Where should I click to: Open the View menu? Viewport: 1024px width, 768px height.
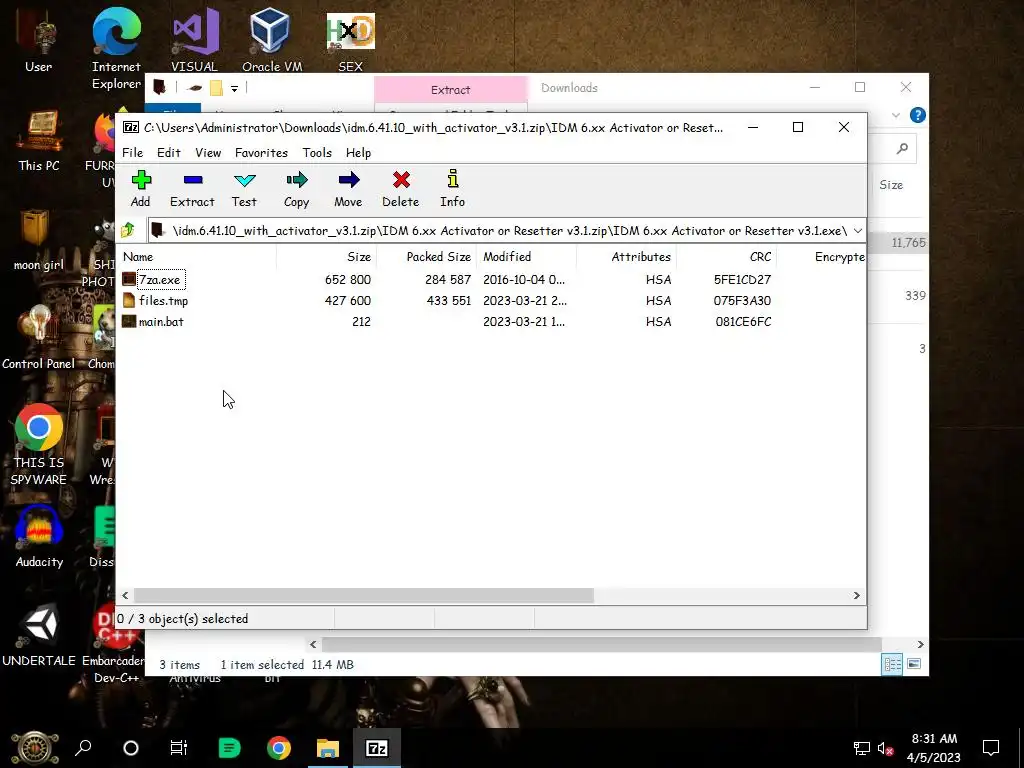pyautogui.click(x=208, y=153)
